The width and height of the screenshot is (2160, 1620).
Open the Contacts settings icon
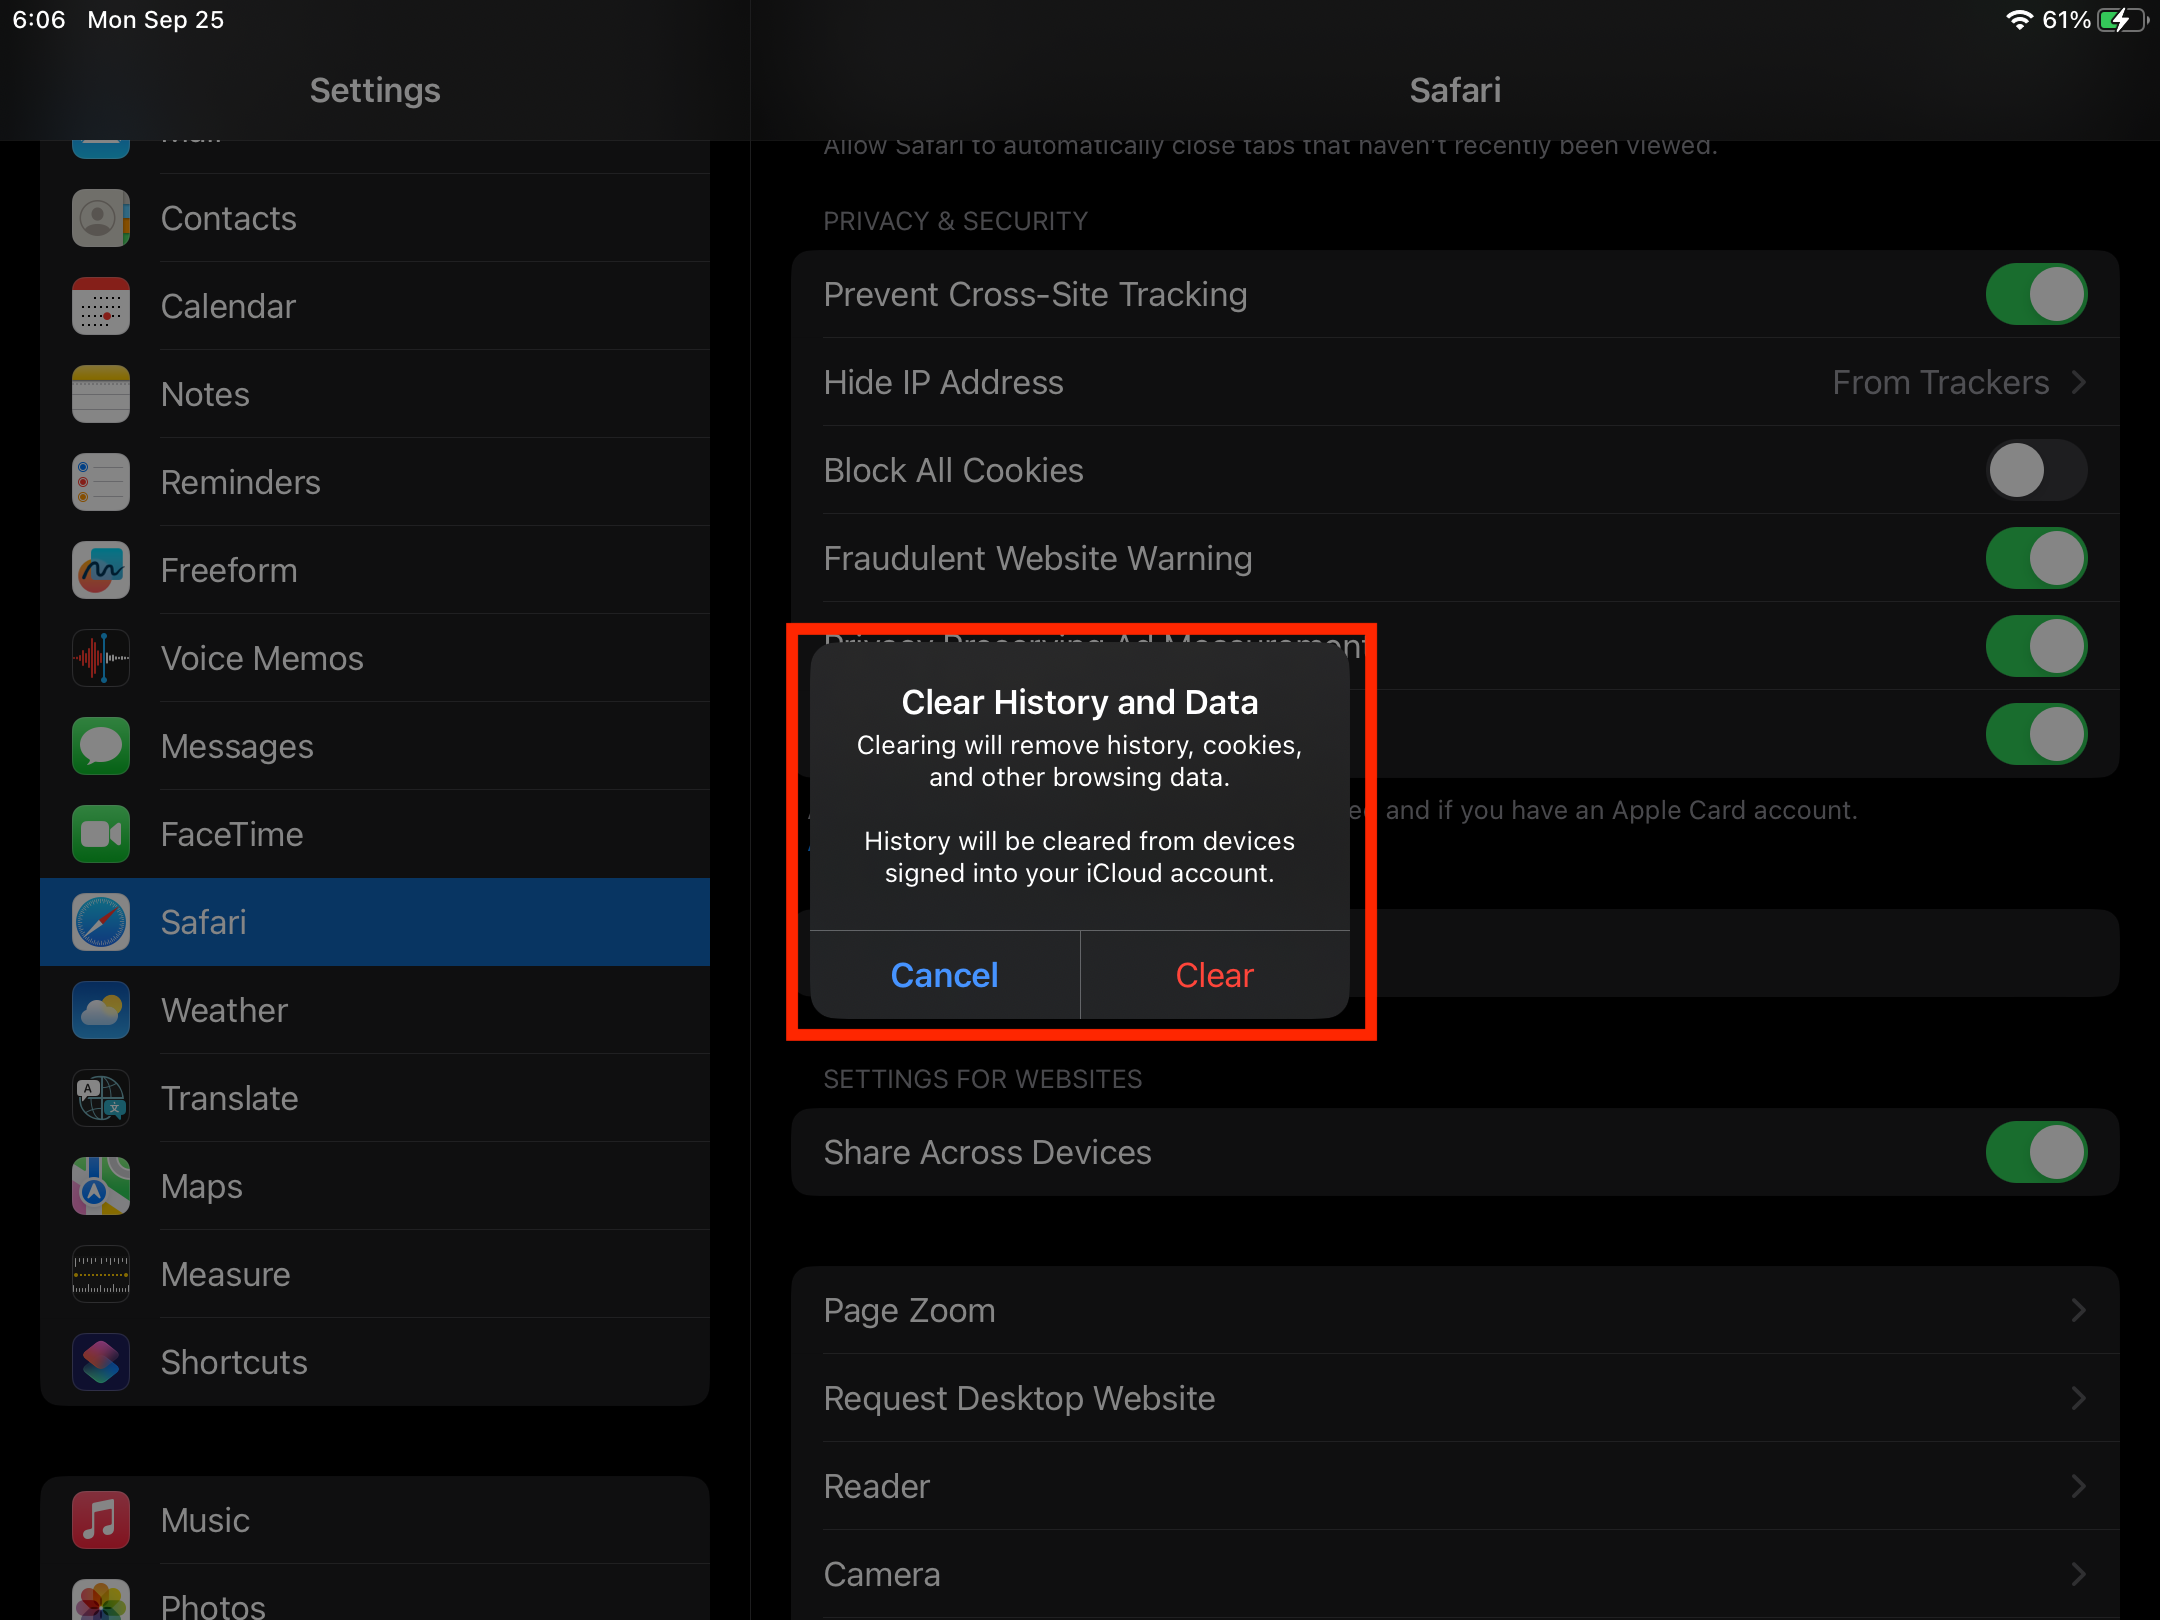101,218
